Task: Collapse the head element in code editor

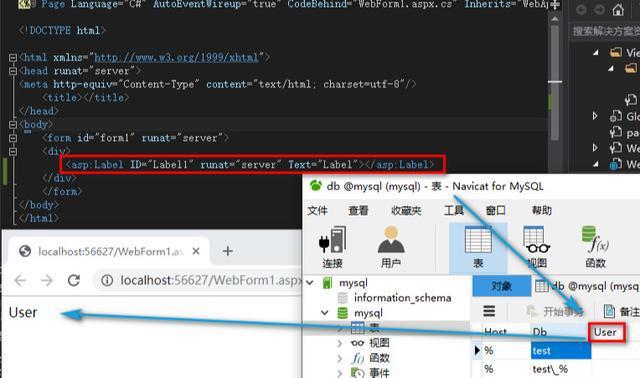Action: point(13,71)
